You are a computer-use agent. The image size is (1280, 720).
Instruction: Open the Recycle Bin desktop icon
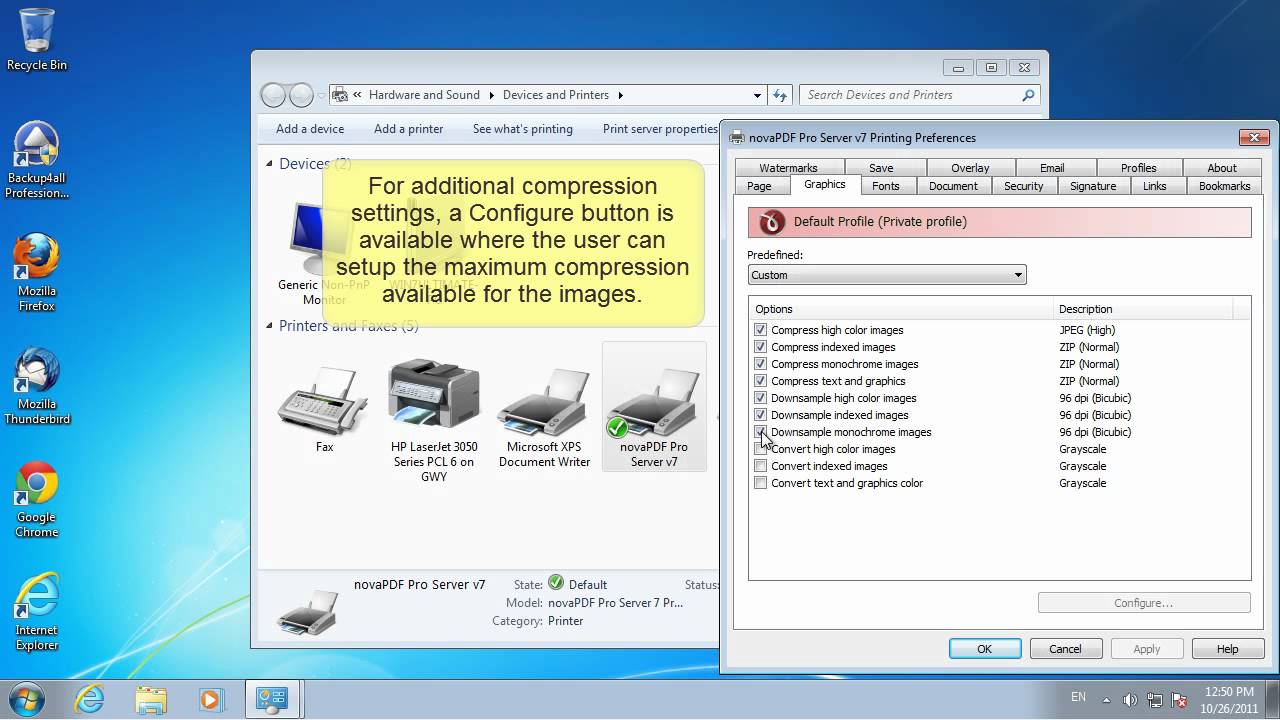click(37, 40)
